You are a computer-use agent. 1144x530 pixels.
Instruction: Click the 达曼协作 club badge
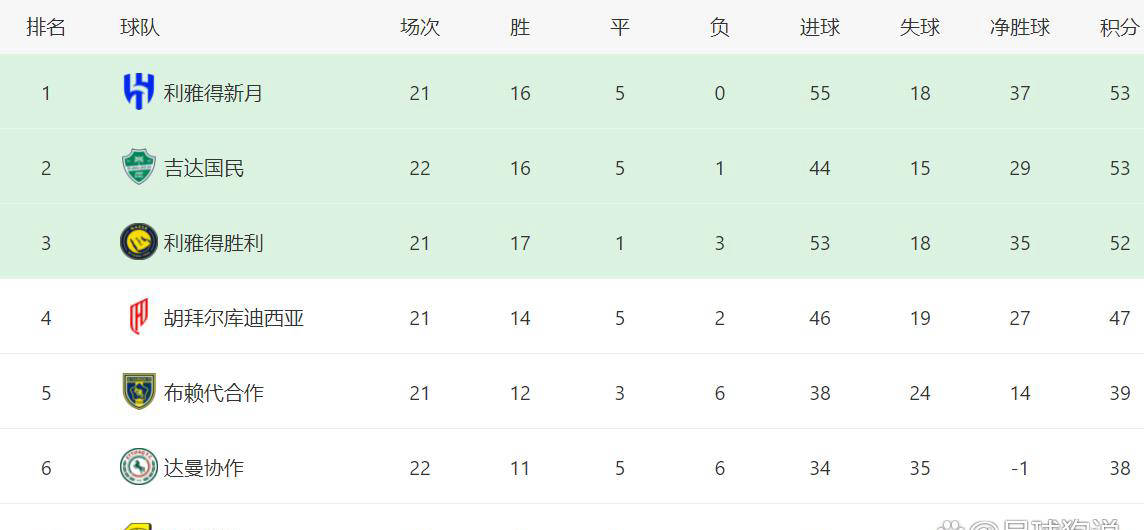[138, 467]
